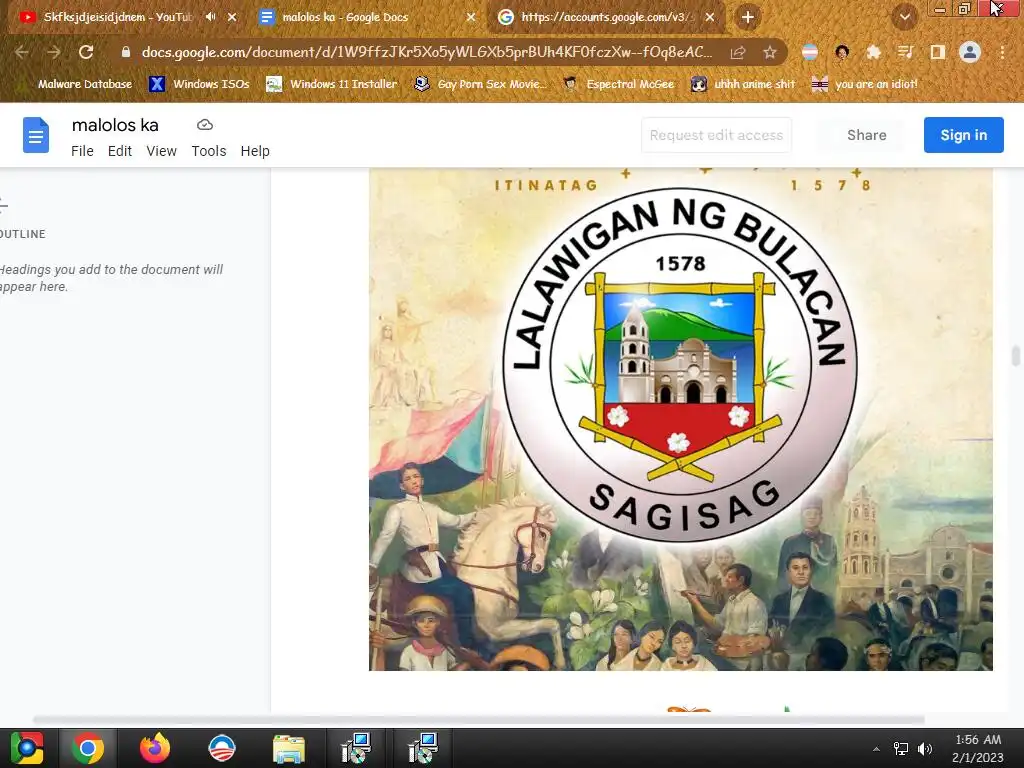Show hidden system tray icons

(876, 749)
